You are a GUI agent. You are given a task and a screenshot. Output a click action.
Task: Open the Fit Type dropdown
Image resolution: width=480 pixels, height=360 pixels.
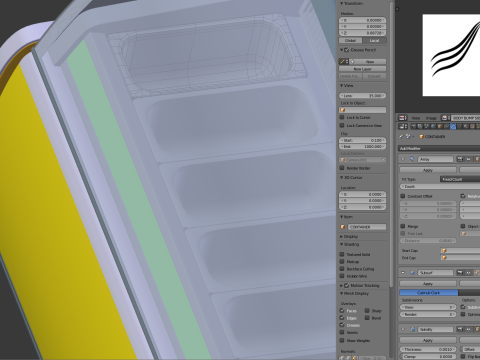pos(460,179)
